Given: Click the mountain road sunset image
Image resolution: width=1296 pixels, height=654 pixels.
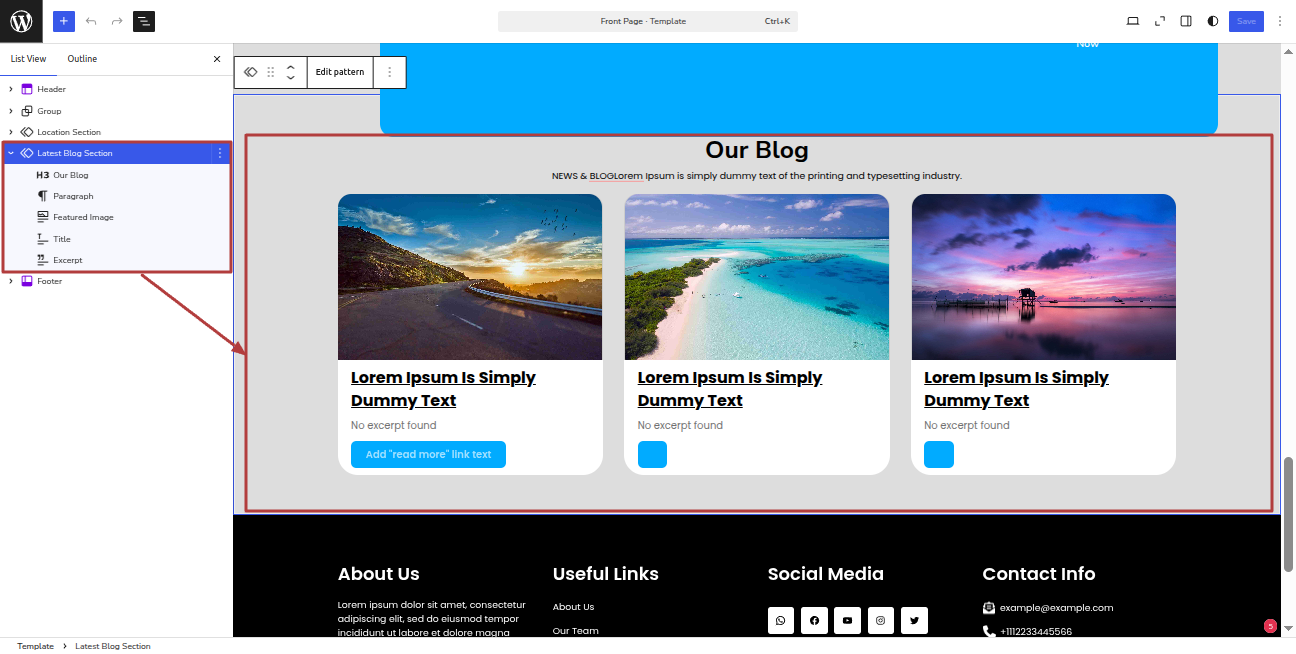Looking at the screenshot, I should pos(470,277).
